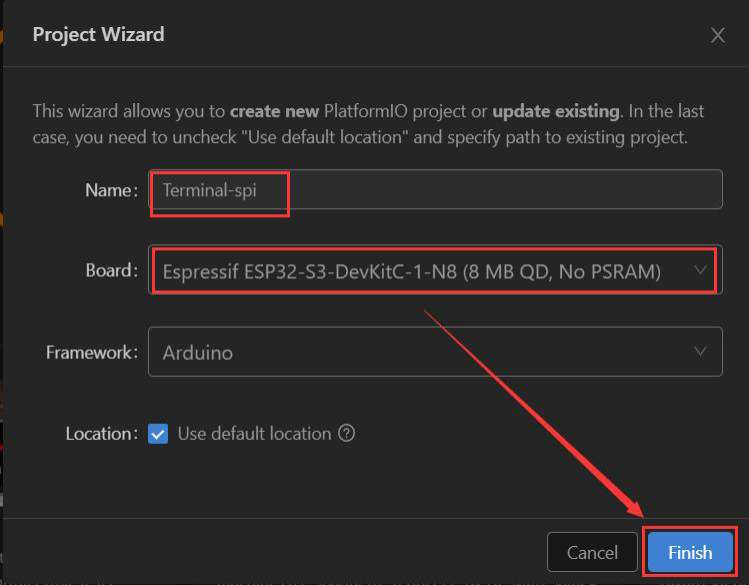Click the bold "update existing" text
The width and height of the screenshot is (749, 585).
tap(556, 111)
